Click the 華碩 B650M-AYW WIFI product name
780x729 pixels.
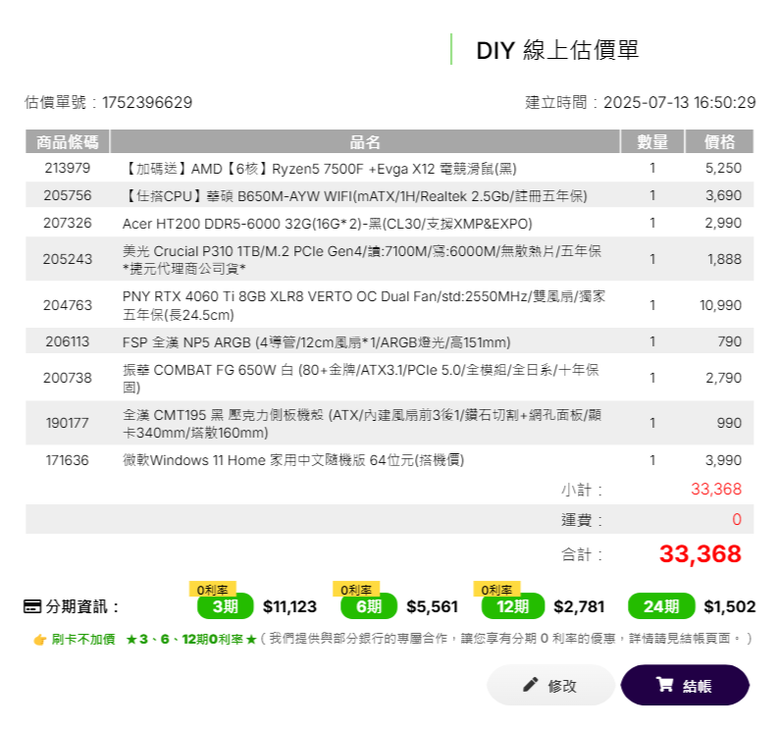pyautogui.click(x=355, y=196)
